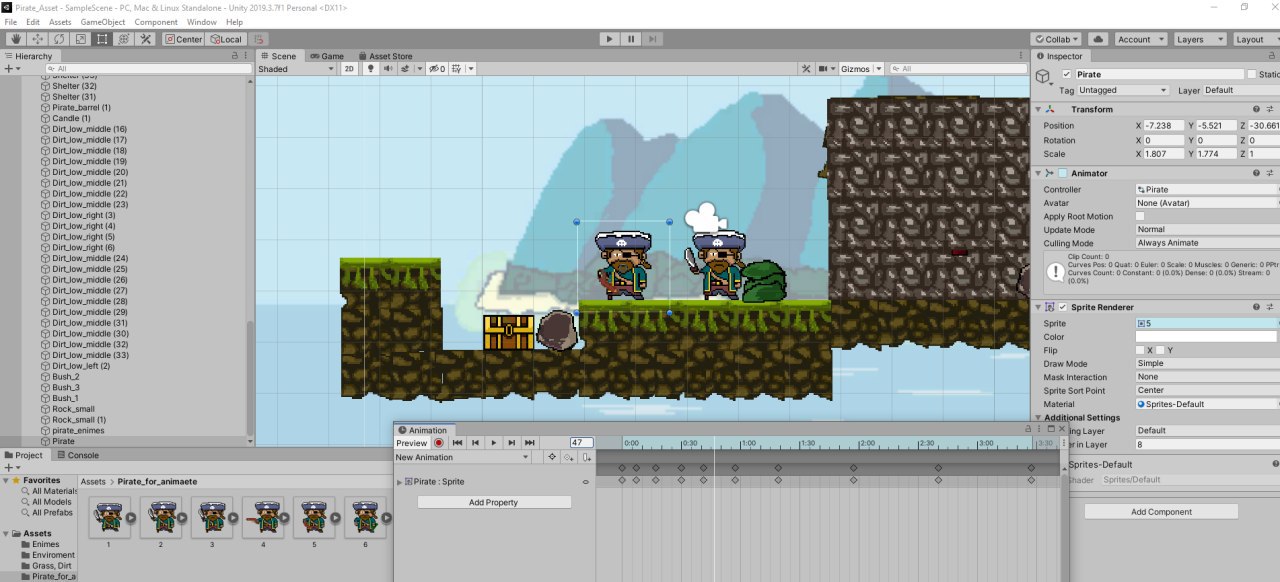Select Pirate object in the Hierarchy

click(63, 441)
